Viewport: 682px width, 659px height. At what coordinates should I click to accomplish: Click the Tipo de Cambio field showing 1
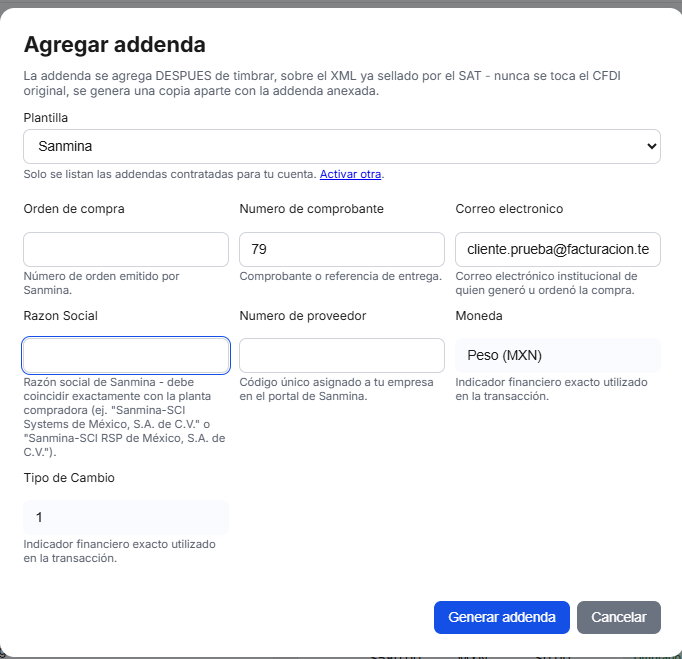tap(126, 517)
